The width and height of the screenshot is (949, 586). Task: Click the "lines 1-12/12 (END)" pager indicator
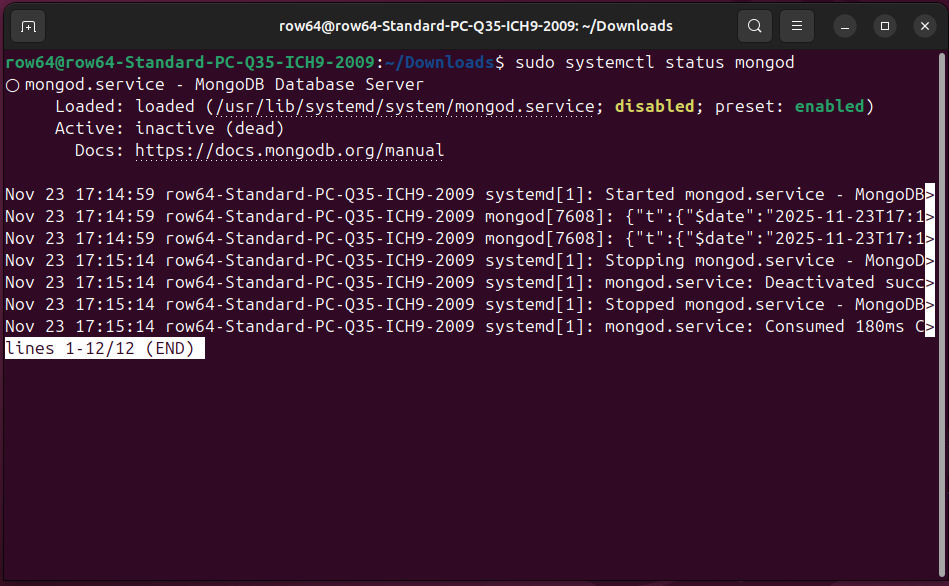105,348
